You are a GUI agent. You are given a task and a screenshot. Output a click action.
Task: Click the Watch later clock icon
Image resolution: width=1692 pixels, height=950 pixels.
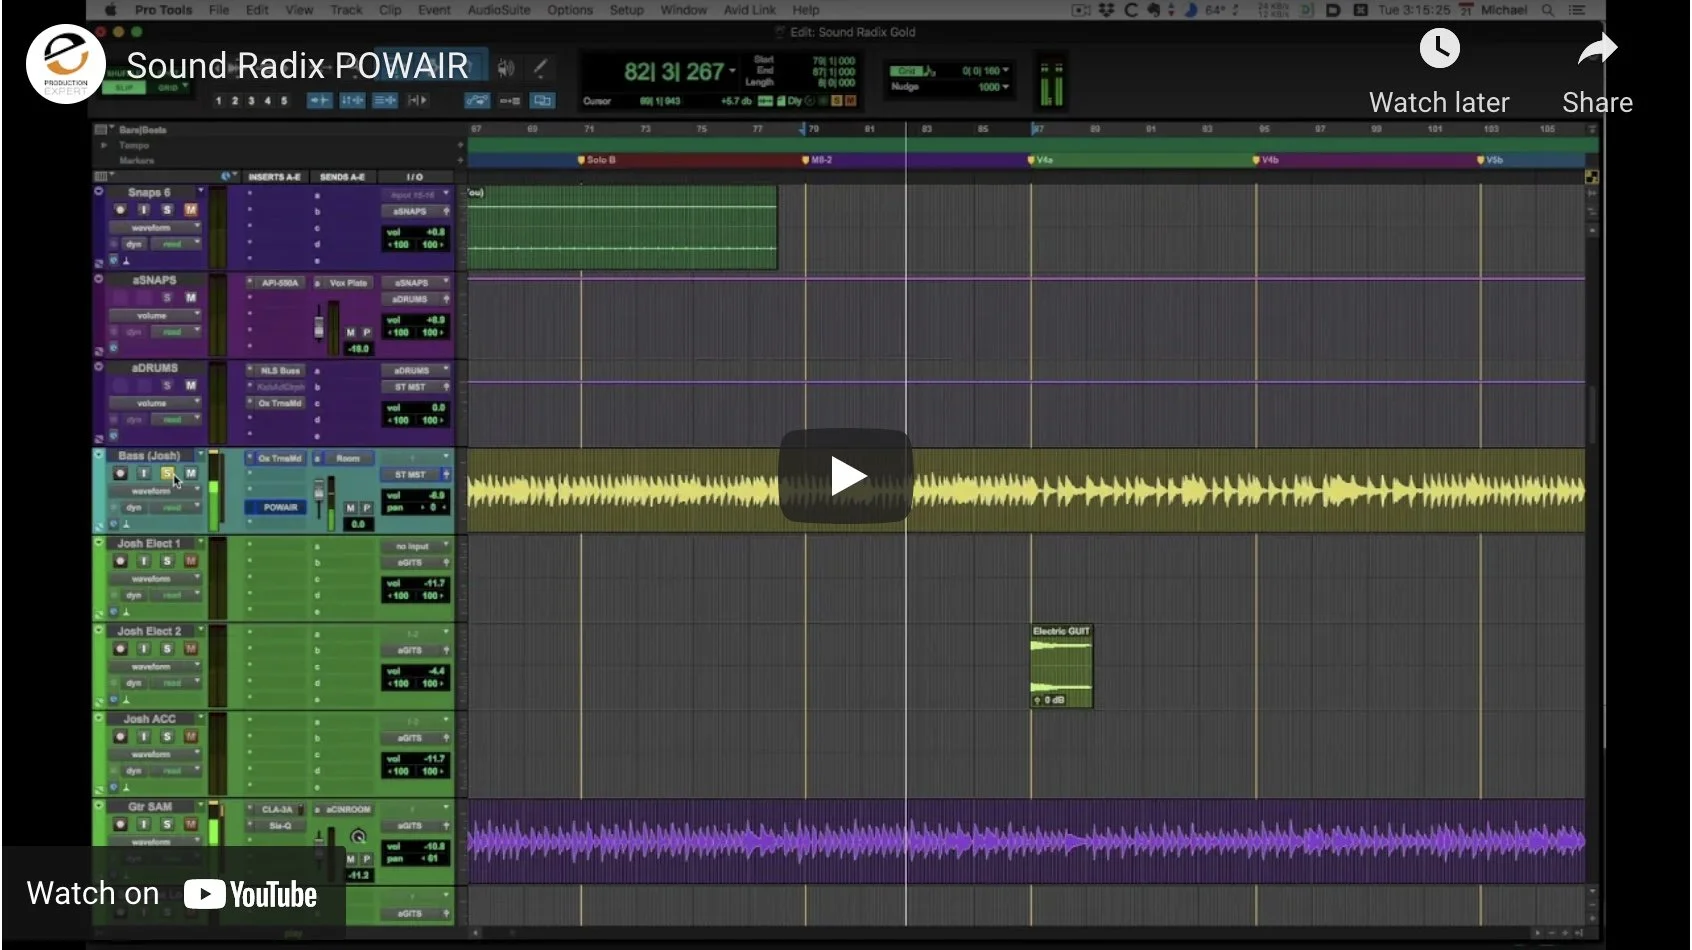(1439, 48)
